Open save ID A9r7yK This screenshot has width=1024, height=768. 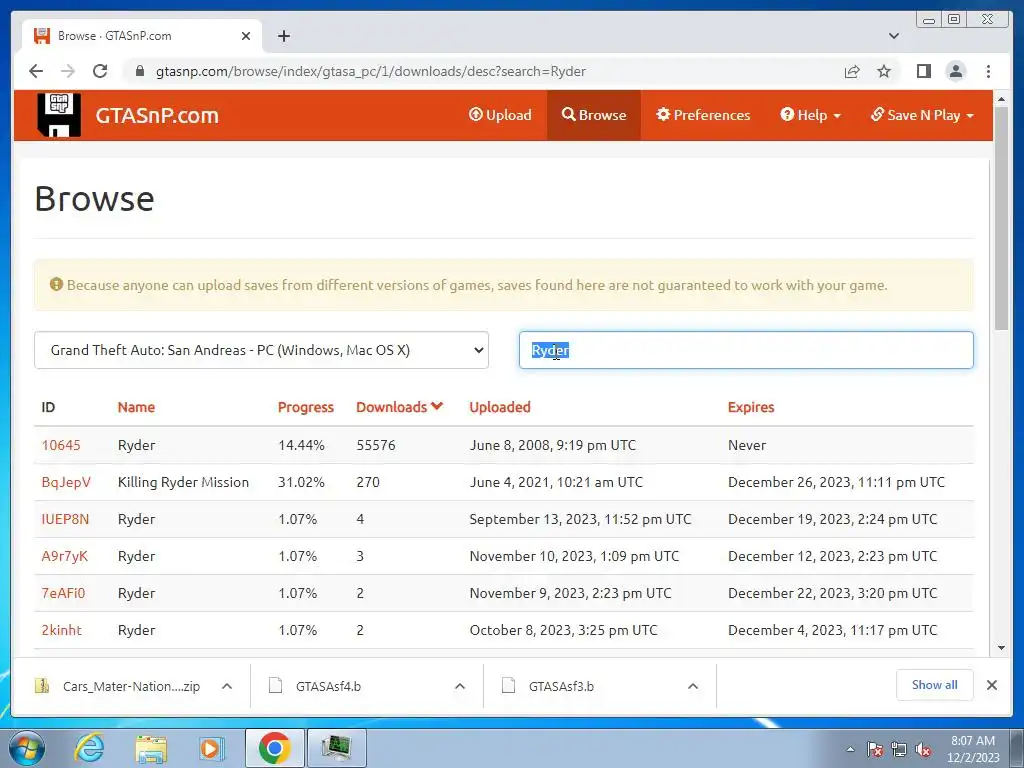coord(65,556)
